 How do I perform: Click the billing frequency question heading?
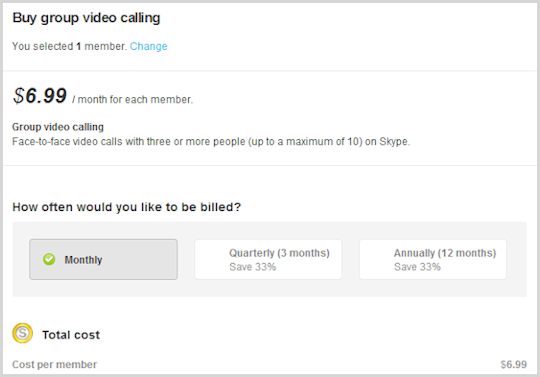pyautogui.click(x=126, y=207)
